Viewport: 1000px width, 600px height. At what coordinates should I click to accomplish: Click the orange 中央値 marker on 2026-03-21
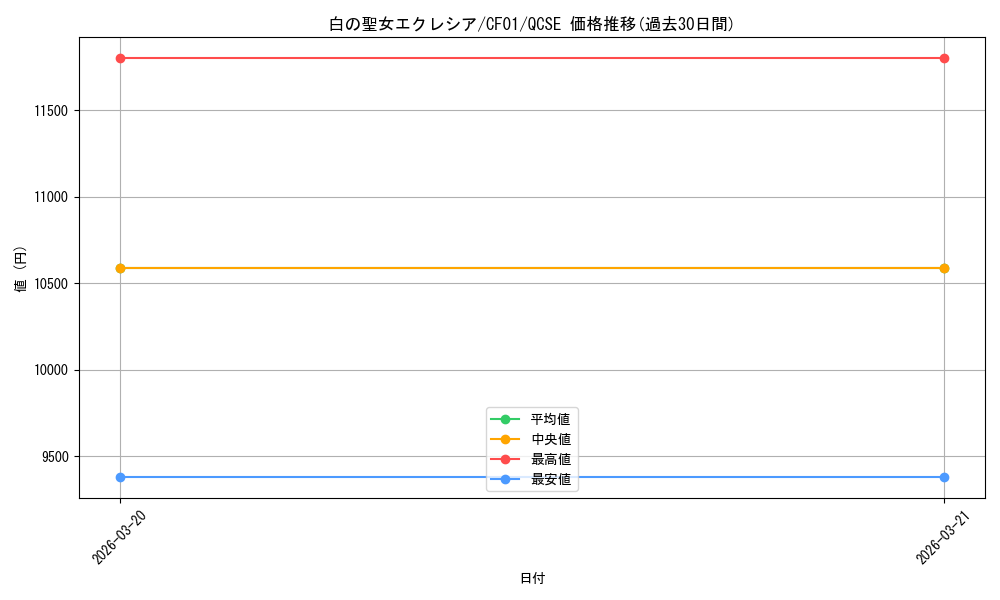tap(944, 268)
